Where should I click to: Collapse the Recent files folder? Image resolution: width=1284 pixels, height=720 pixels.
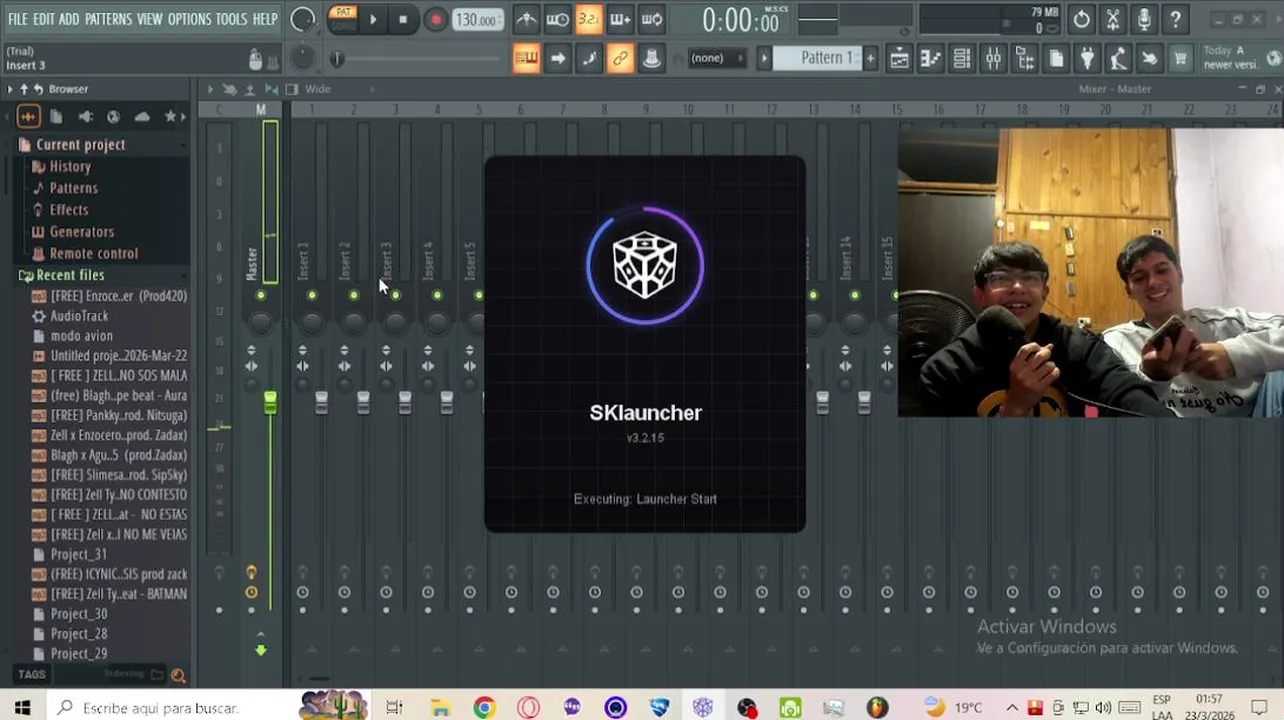point(69,275)
